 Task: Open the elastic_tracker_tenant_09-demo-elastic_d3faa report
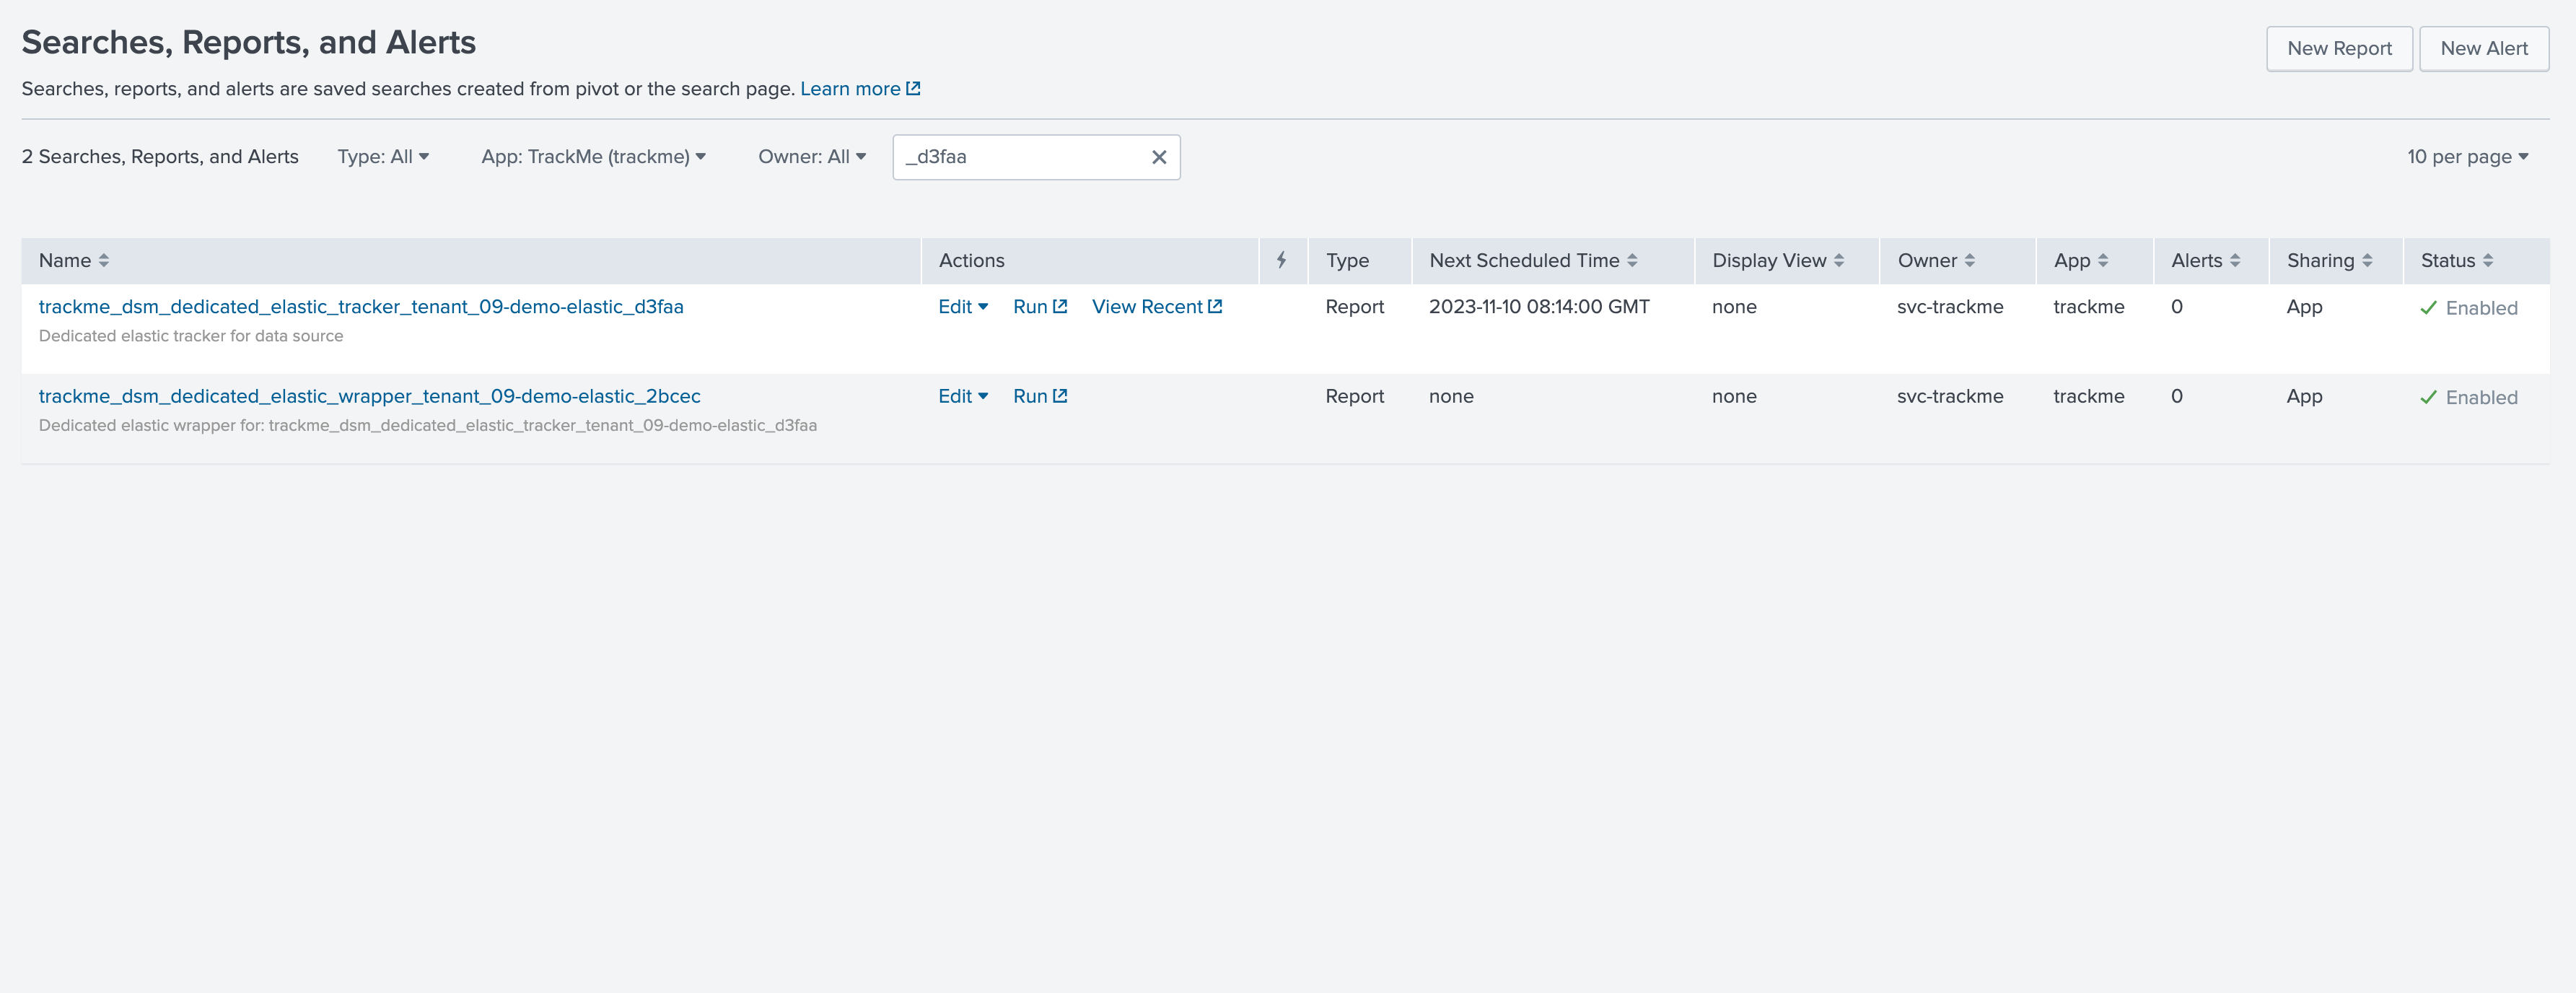tap(361, 307)
